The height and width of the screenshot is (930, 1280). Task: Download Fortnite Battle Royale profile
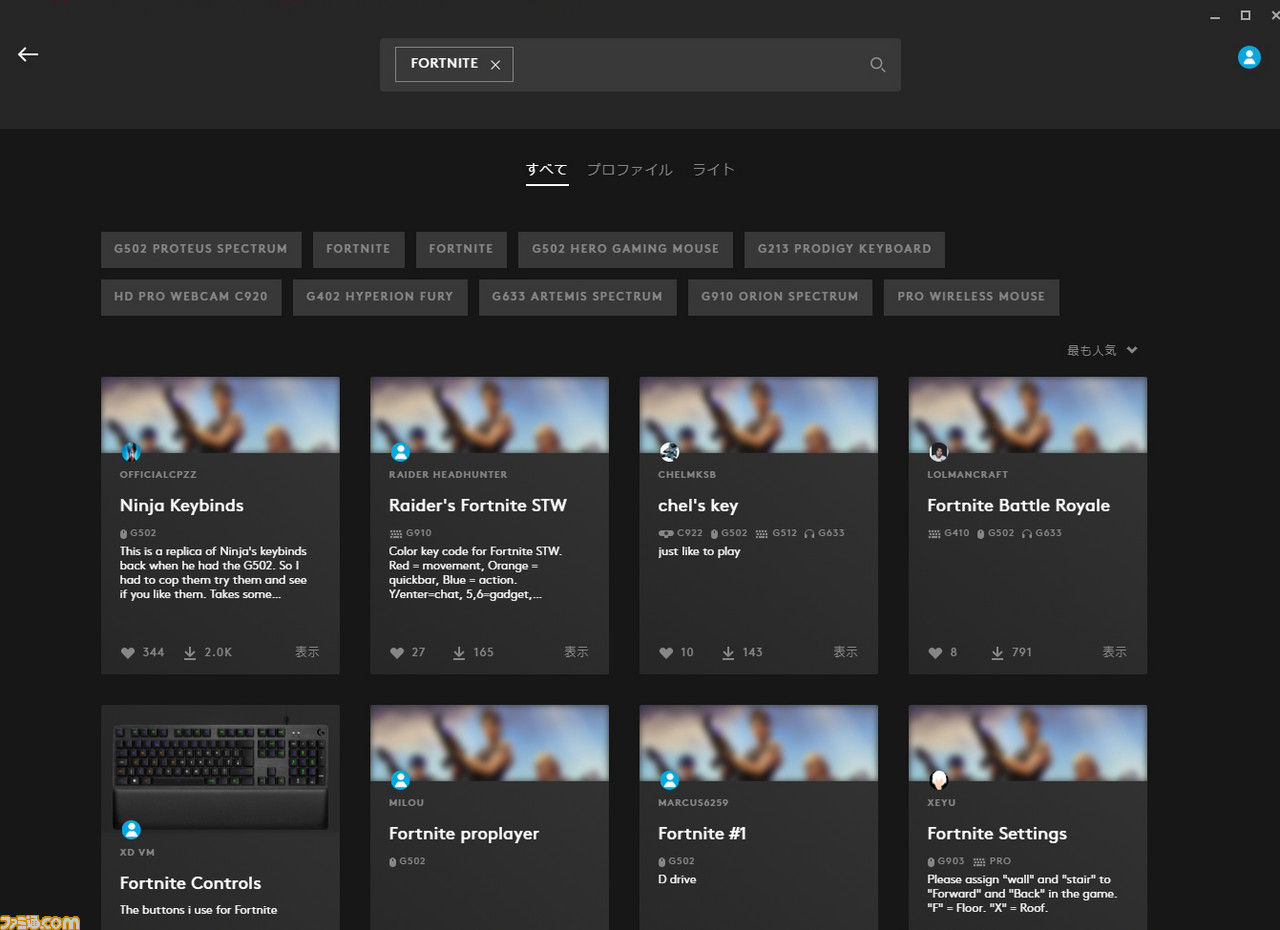pos(997,652)
